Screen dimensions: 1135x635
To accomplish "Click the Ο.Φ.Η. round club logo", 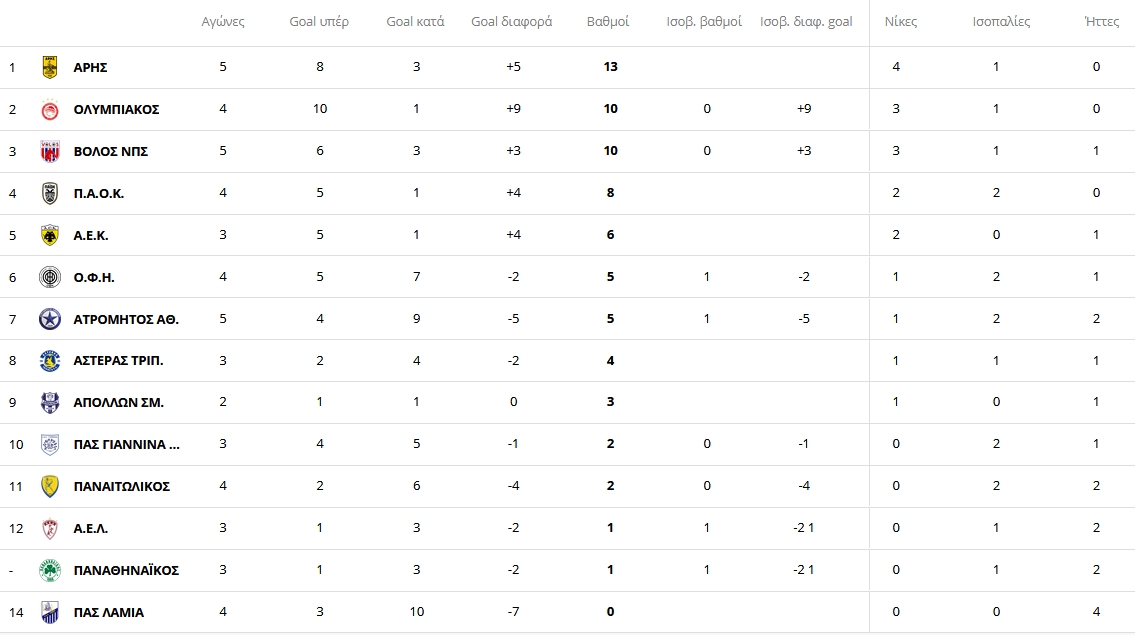I will pyautogui.click(x=50, y=277).
